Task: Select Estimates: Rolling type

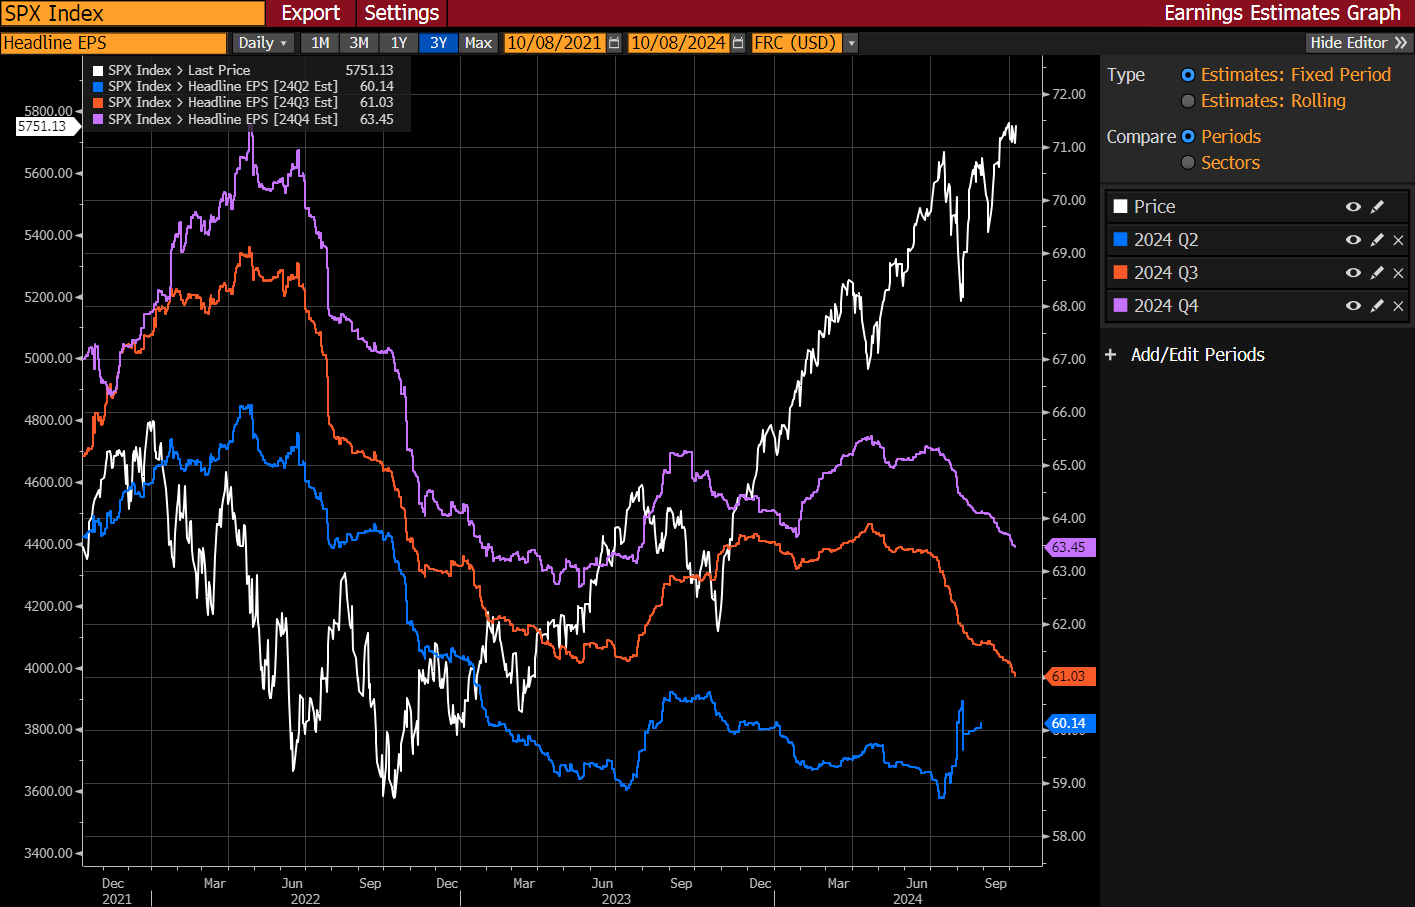Action: point(1187,100)
